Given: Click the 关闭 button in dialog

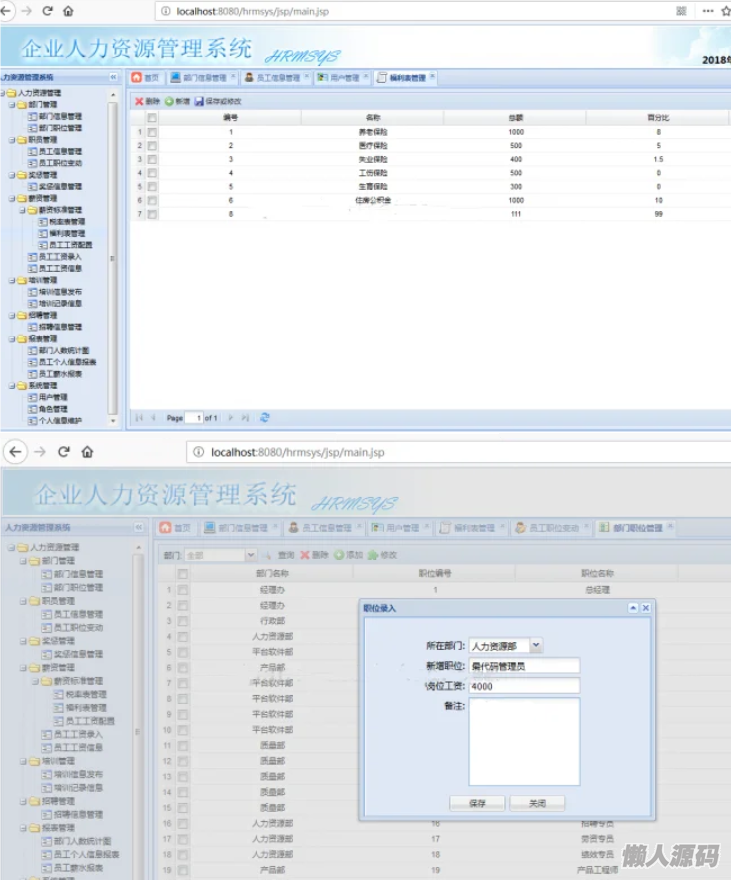Looking at the screenshot, I should click(537, 803).
